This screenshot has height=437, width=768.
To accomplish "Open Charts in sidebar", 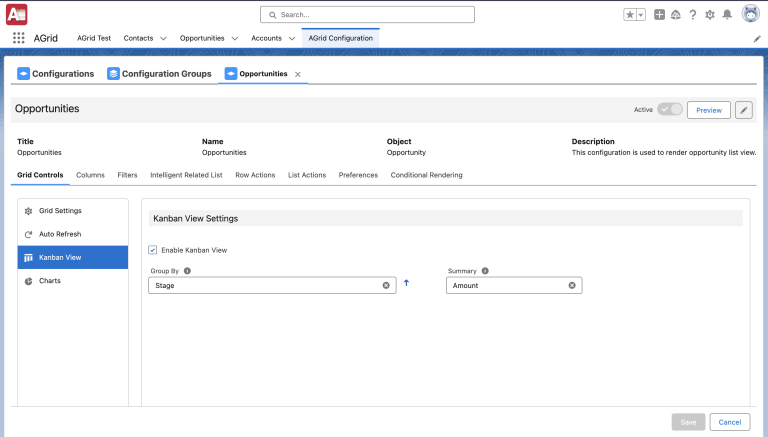I will 73,281.
